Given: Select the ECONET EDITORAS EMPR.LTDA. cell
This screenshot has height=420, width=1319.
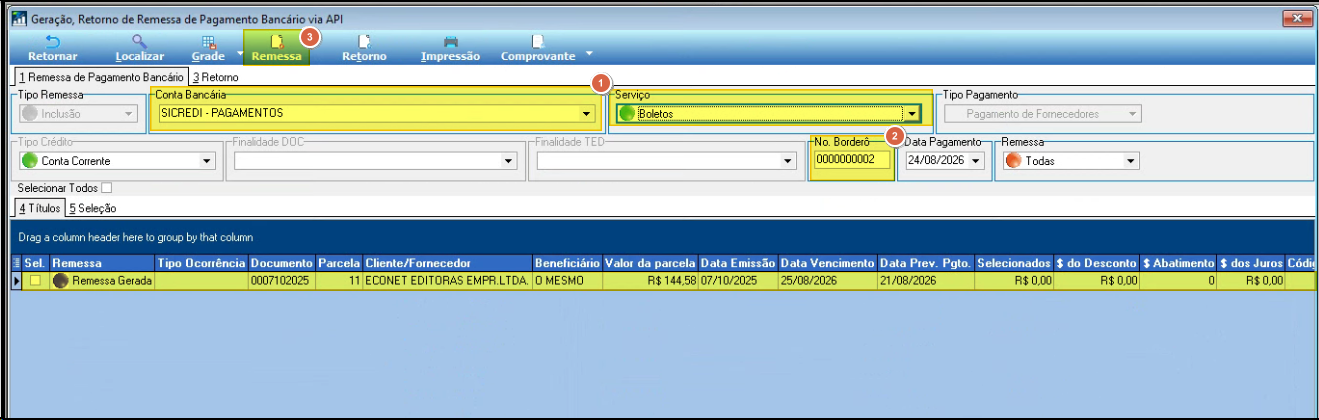Looking at the screenshot, I should coord(447,281).
